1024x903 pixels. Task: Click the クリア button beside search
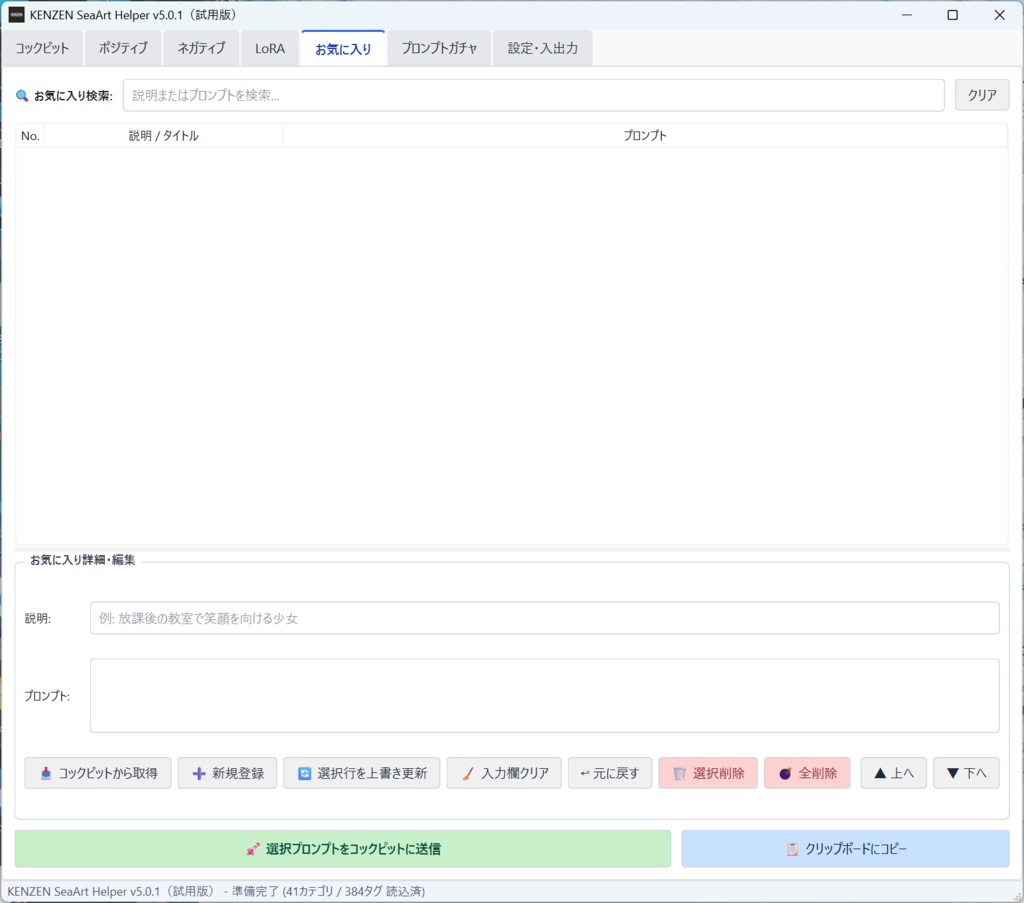982,95
